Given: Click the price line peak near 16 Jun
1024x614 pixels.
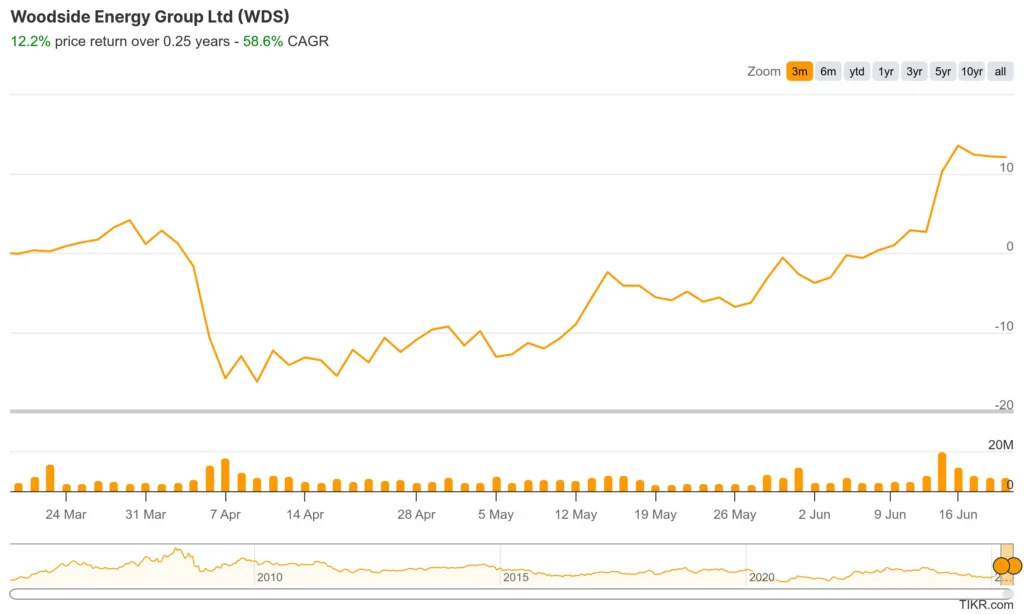Looking at the screenshot, I should pyautogui.click(x=958, y=146).
